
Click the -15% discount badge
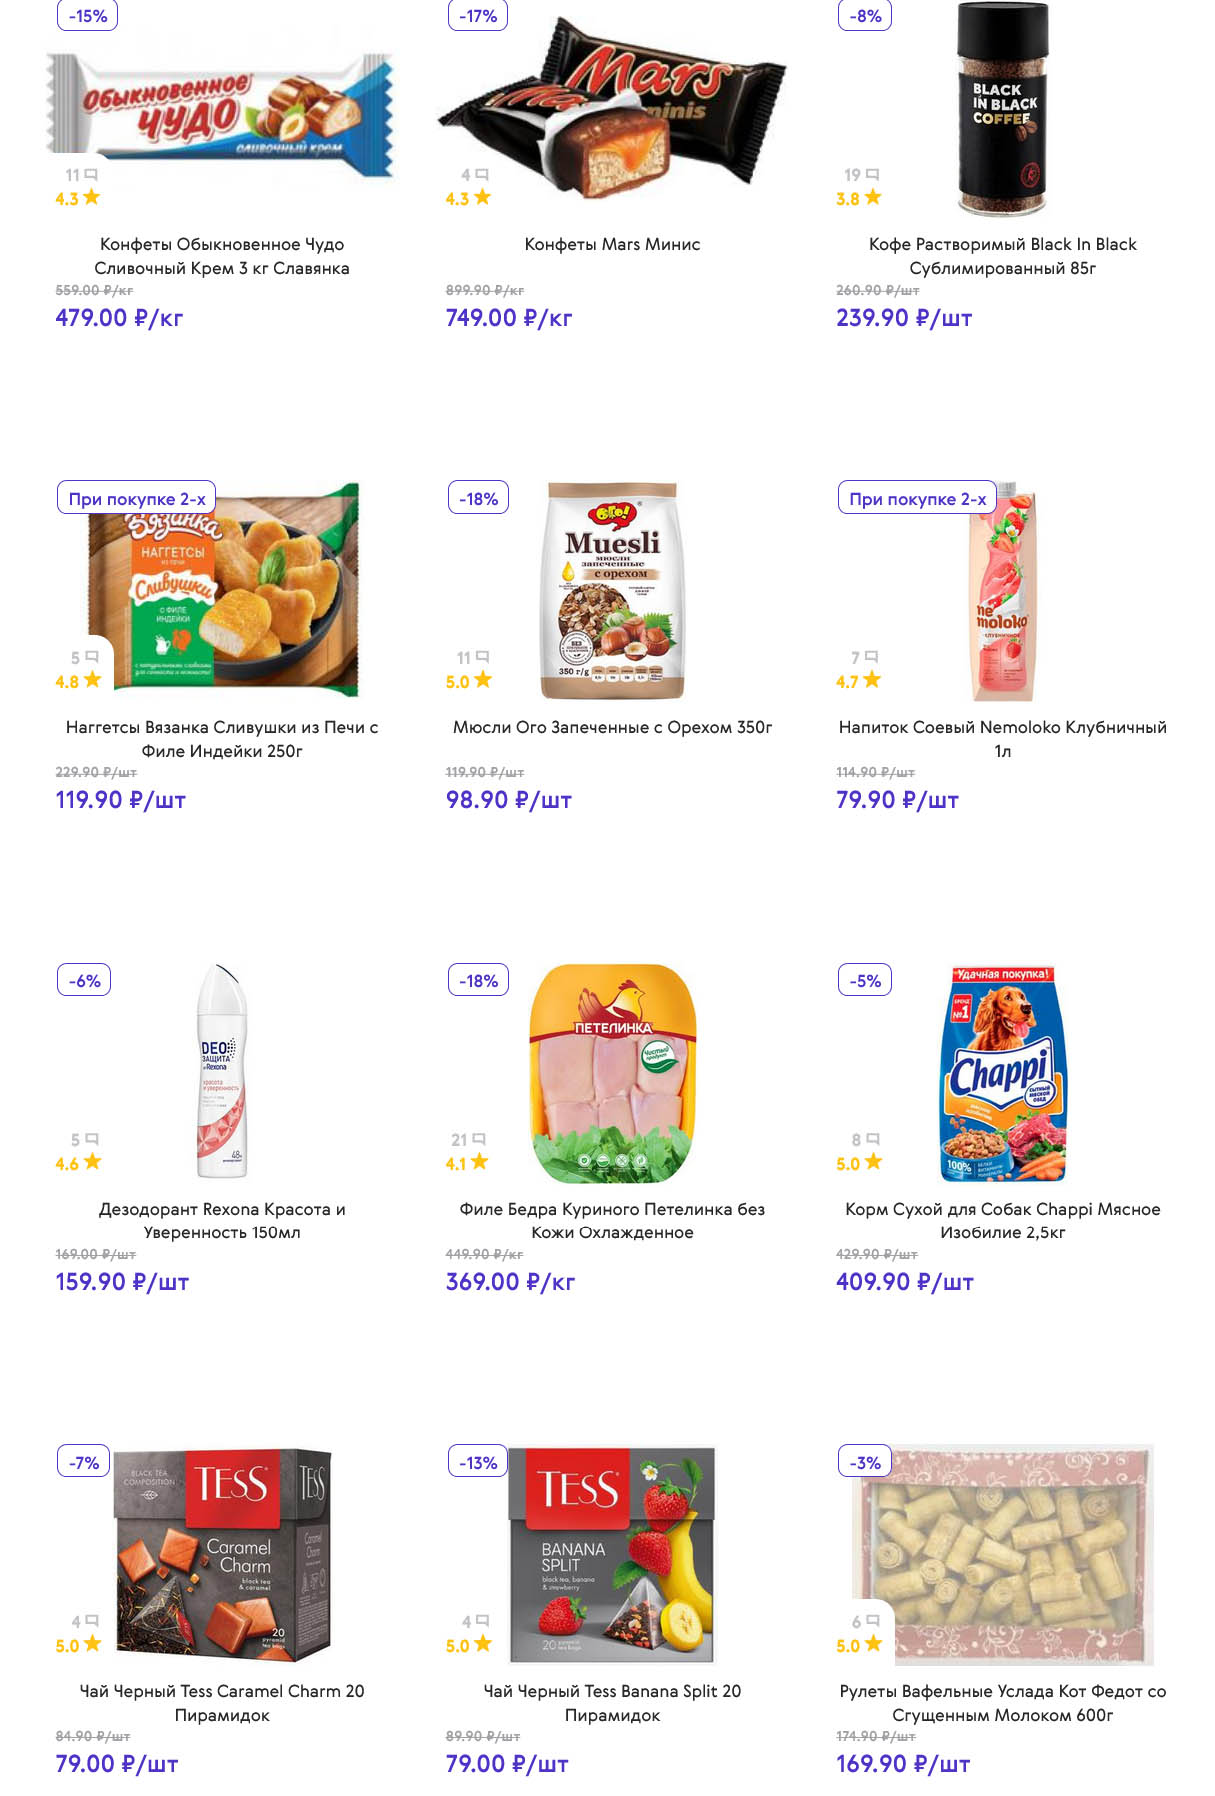[x=88, y=16]
